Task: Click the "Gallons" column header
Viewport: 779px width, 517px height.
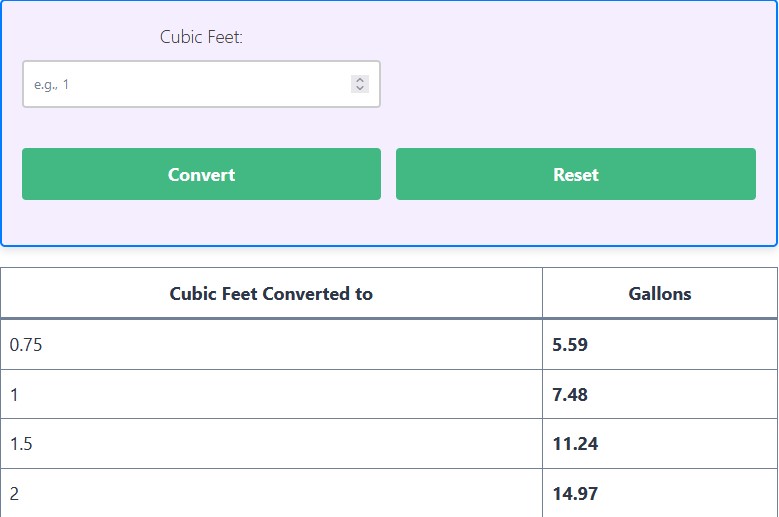Action: [660, 293]
